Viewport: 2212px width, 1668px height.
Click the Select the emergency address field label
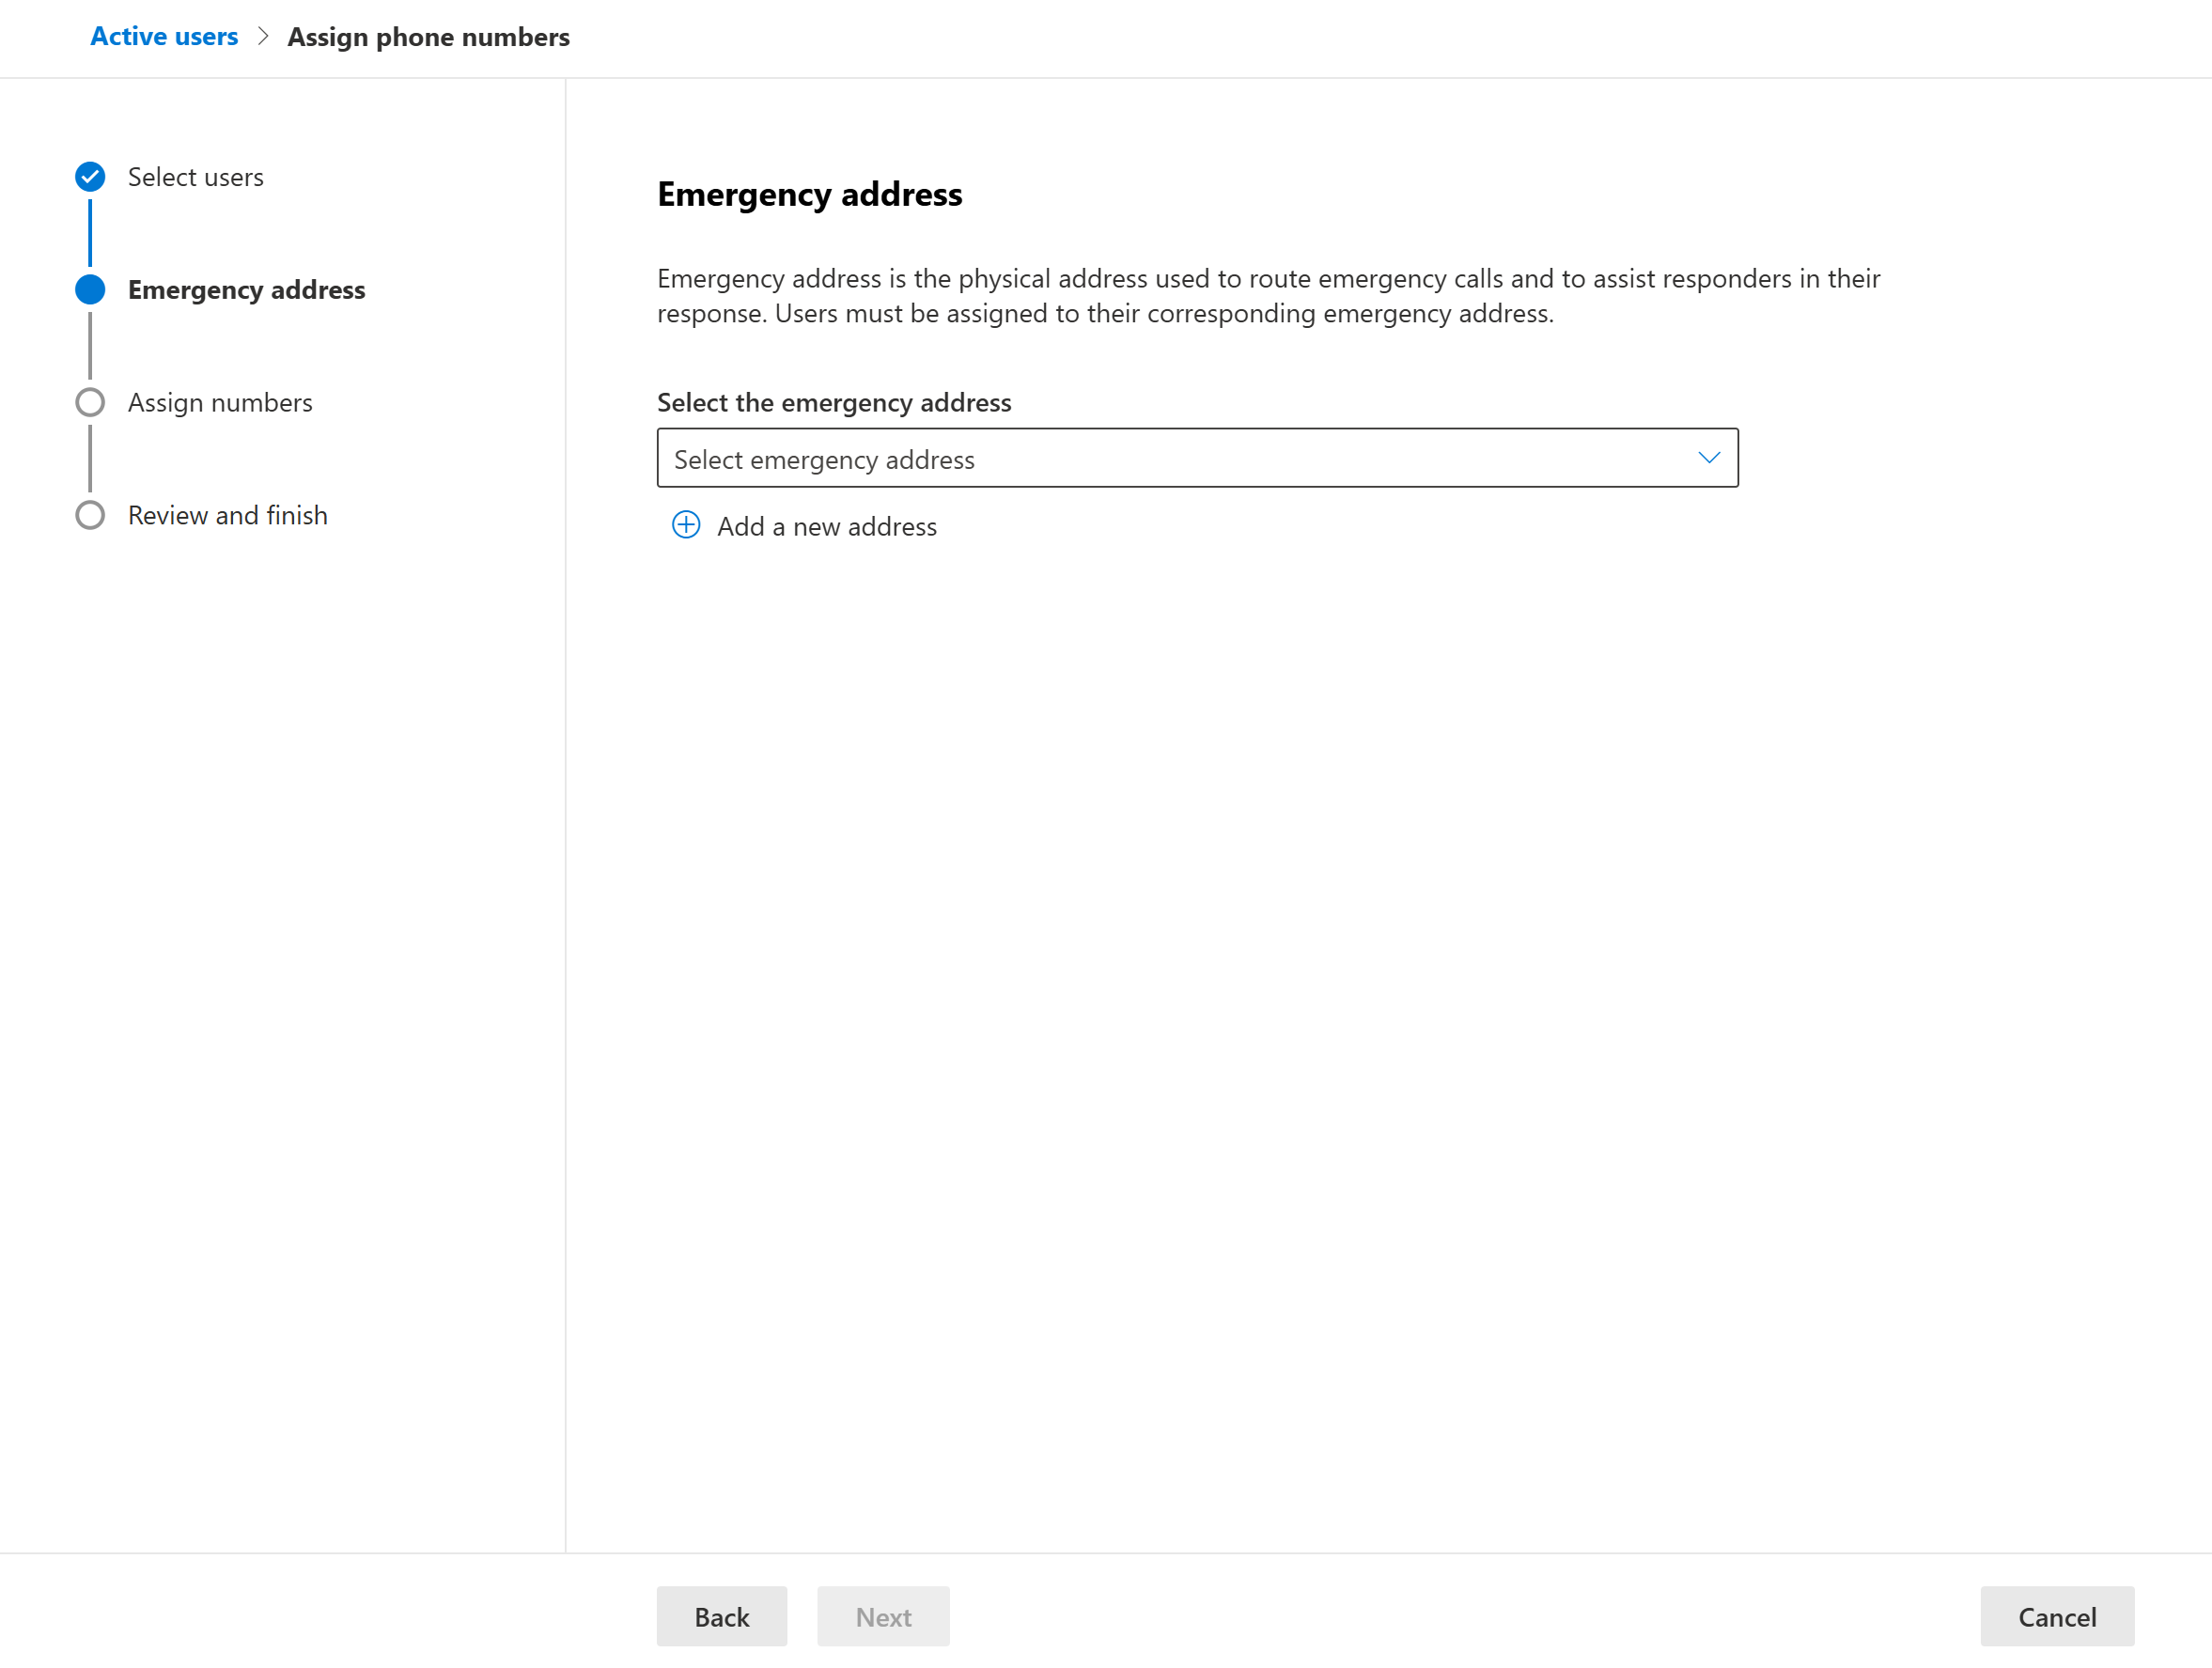coord(833,403)
